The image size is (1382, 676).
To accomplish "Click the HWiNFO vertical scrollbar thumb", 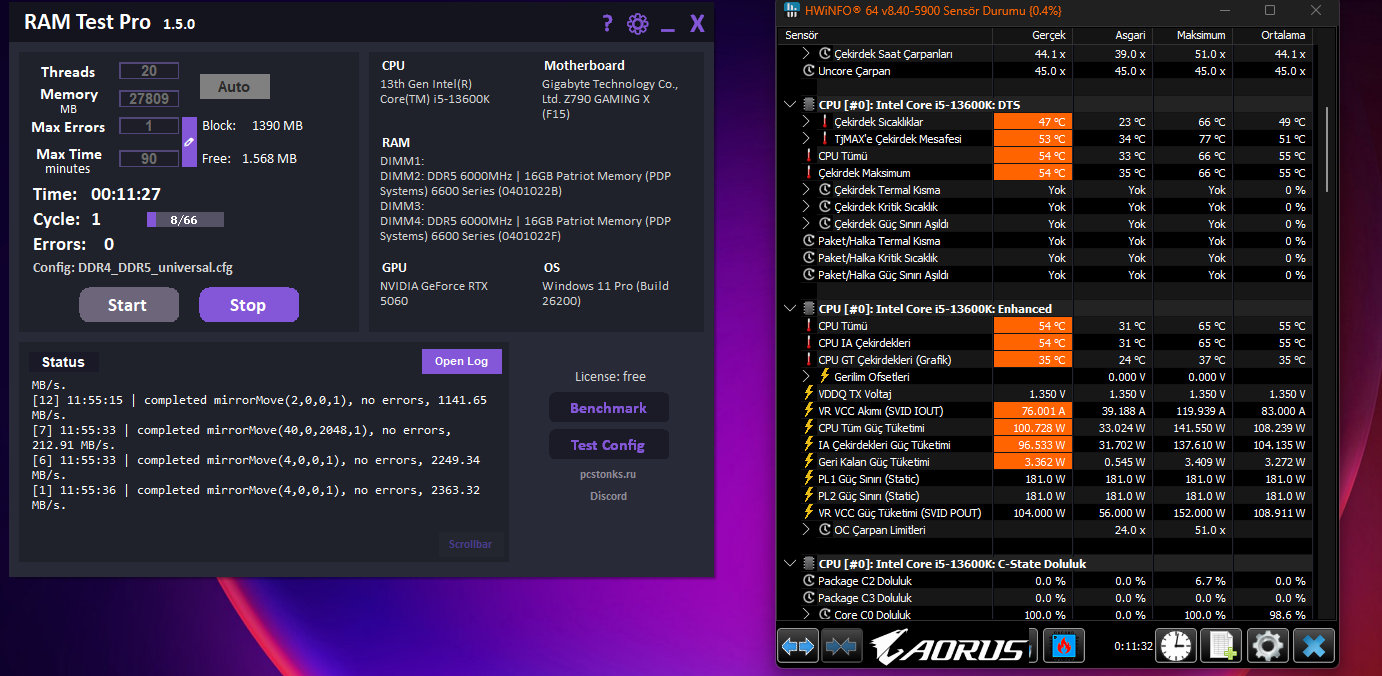I will click(1327, 150).
